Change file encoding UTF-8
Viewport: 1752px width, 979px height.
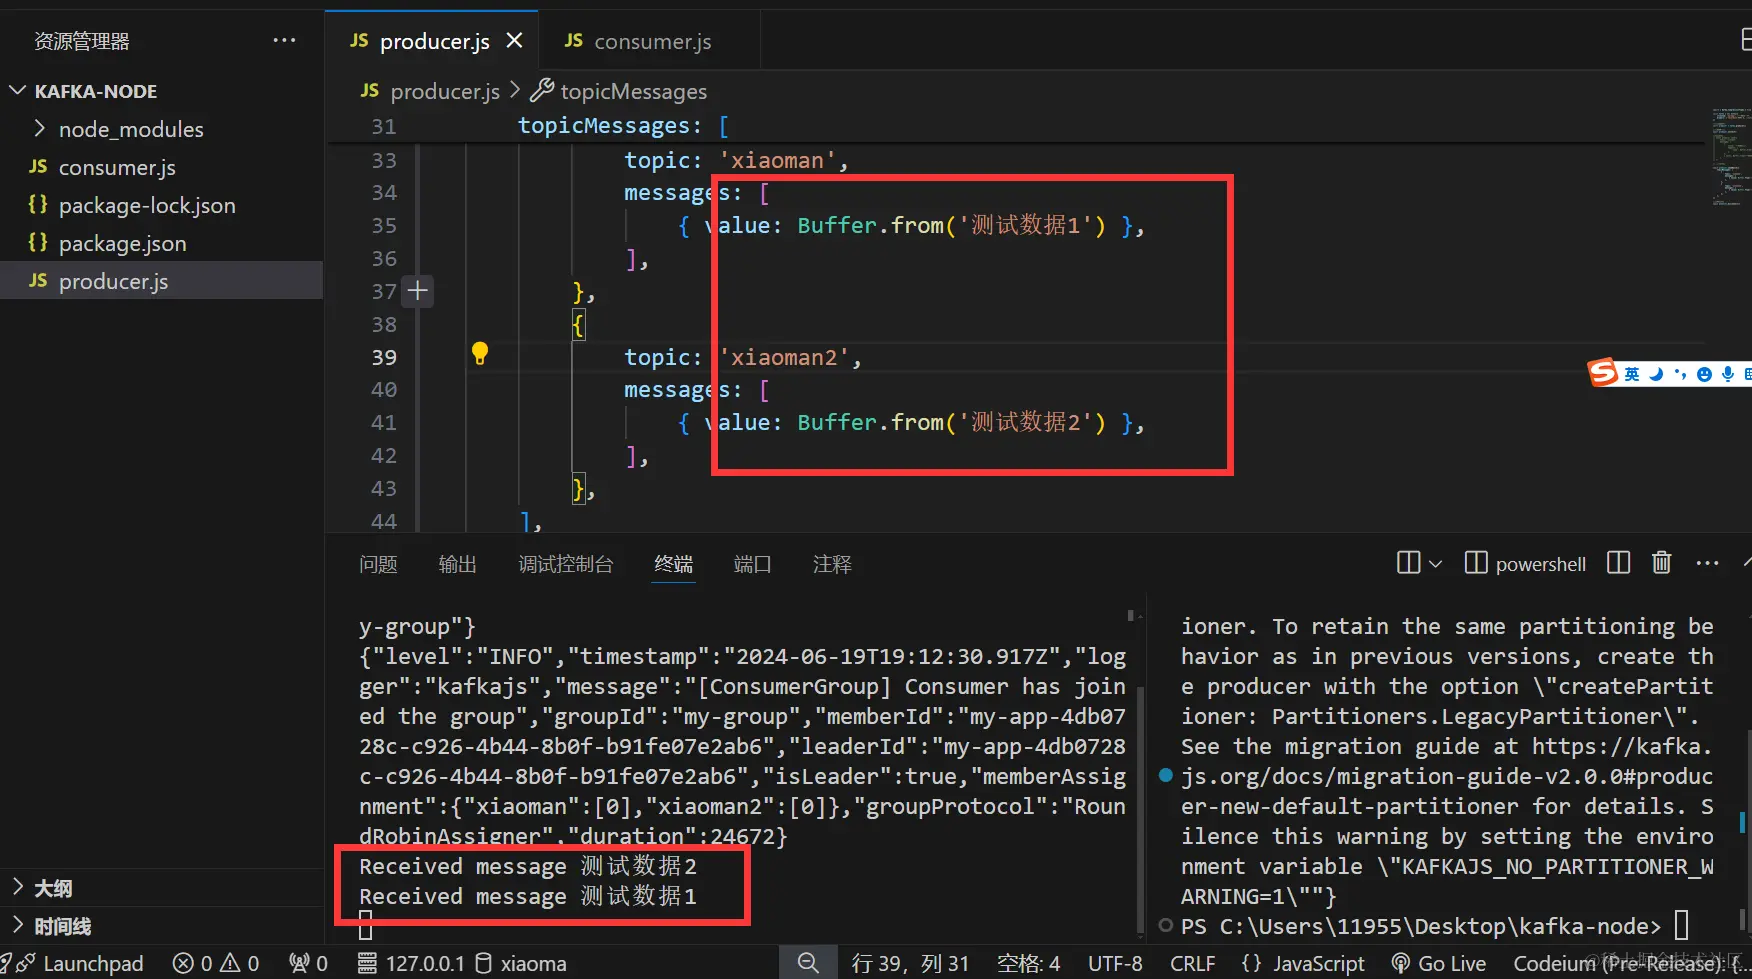coord(1115,963)
